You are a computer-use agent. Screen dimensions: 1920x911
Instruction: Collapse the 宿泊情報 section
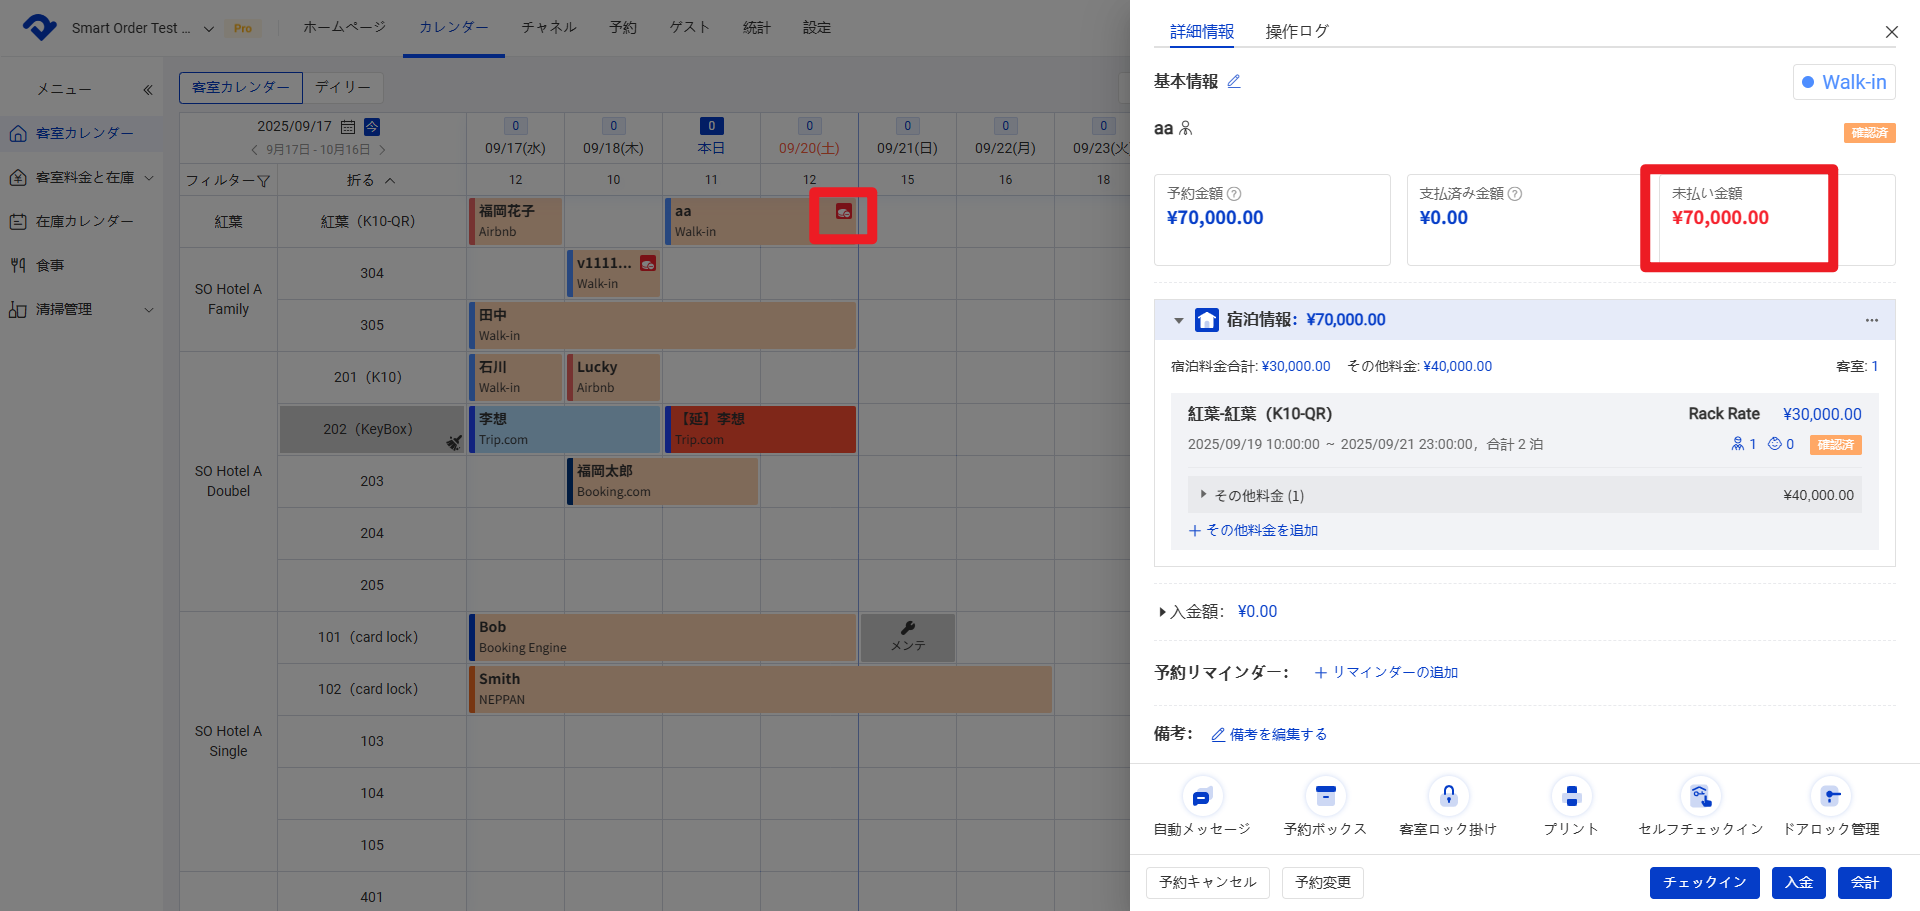(1179, 321)
